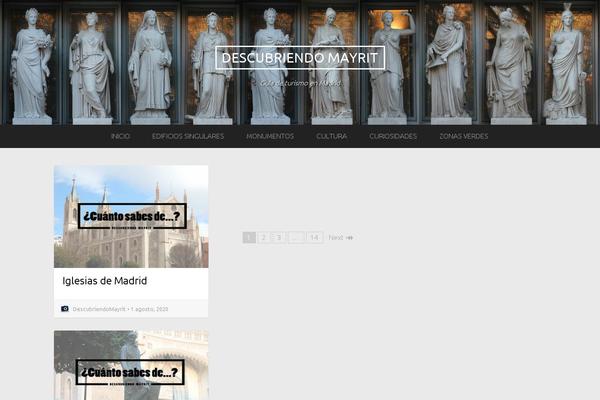The width and height of the screenshot is (600, 400).
Task: Select pagination page 1
Action: pos(249,238)
